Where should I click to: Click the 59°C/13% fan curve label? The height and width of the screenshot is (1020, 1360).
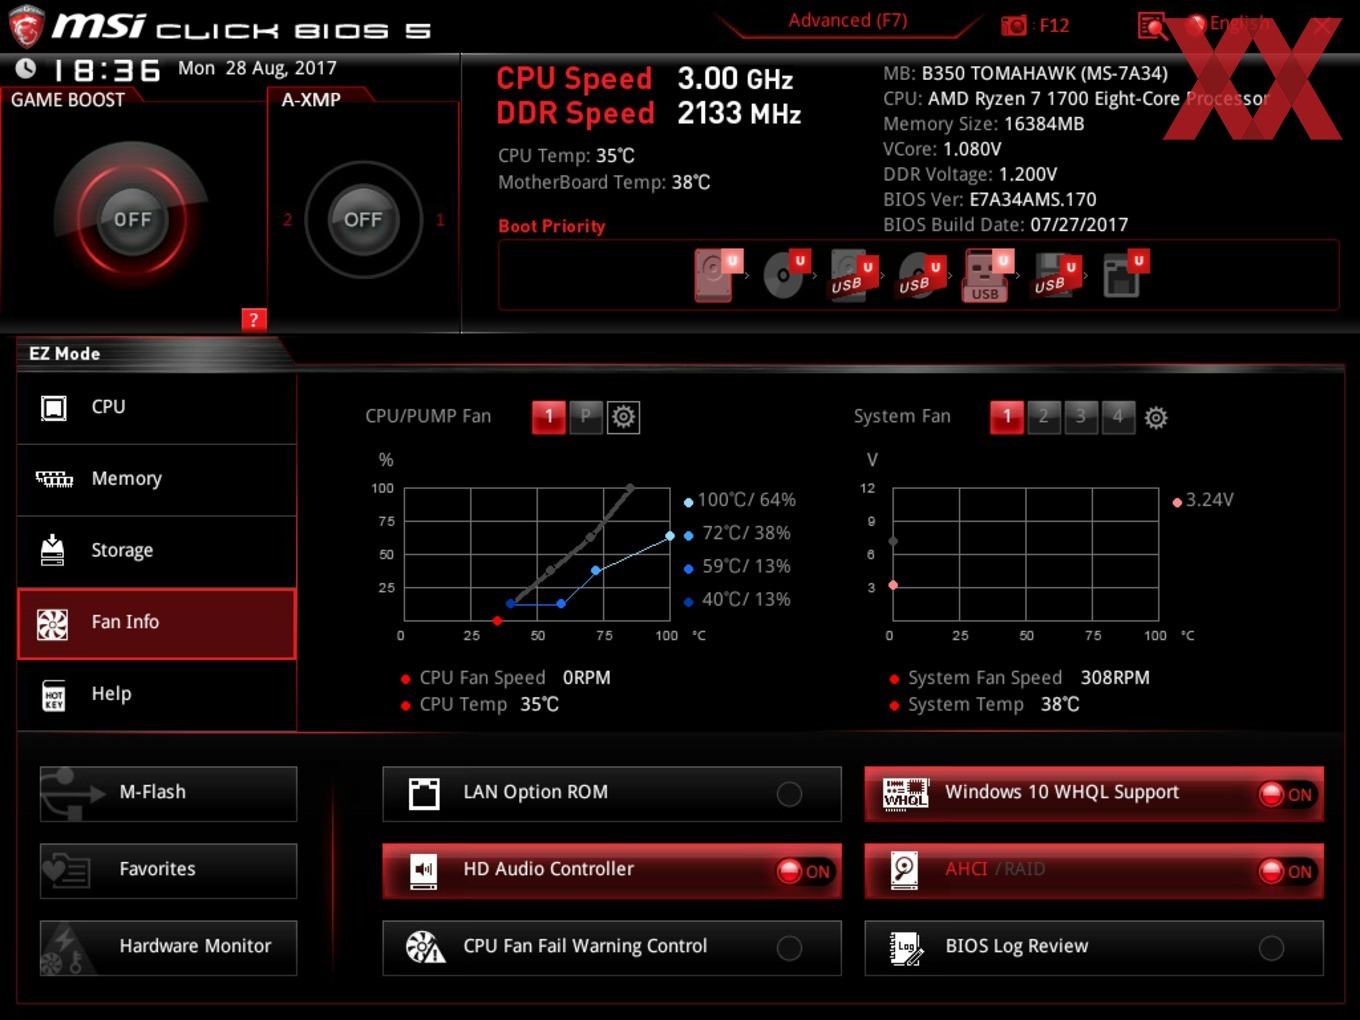pos(746,566)
